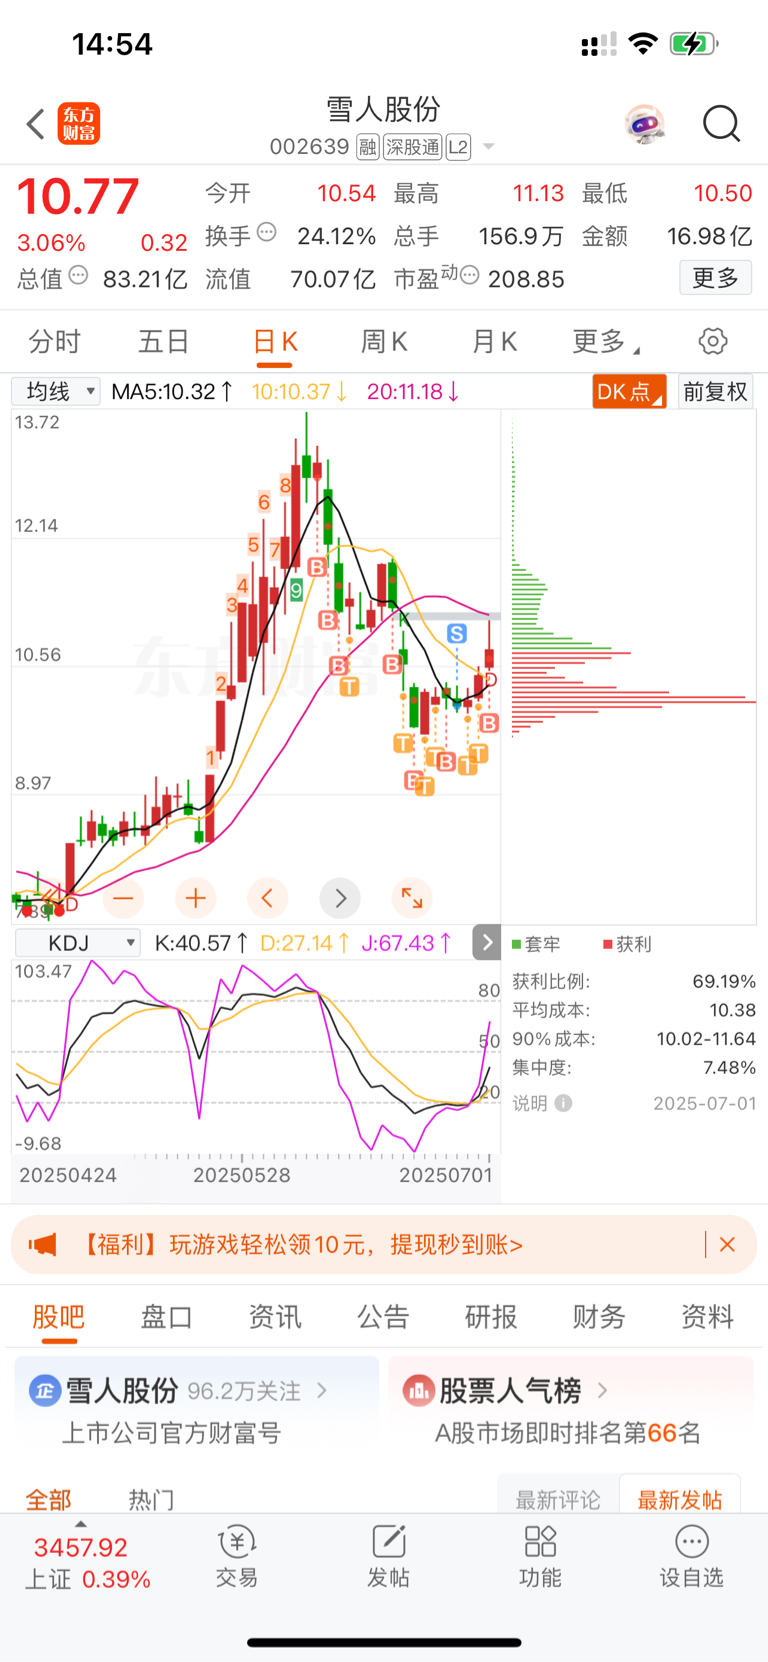Zoom out chart with minus button

(x=123, y=898)
